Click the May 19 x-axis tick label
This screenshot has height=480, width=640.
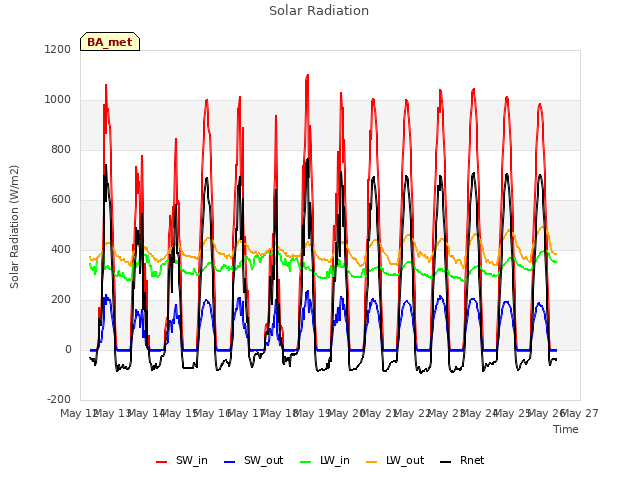tap(313, 413)
